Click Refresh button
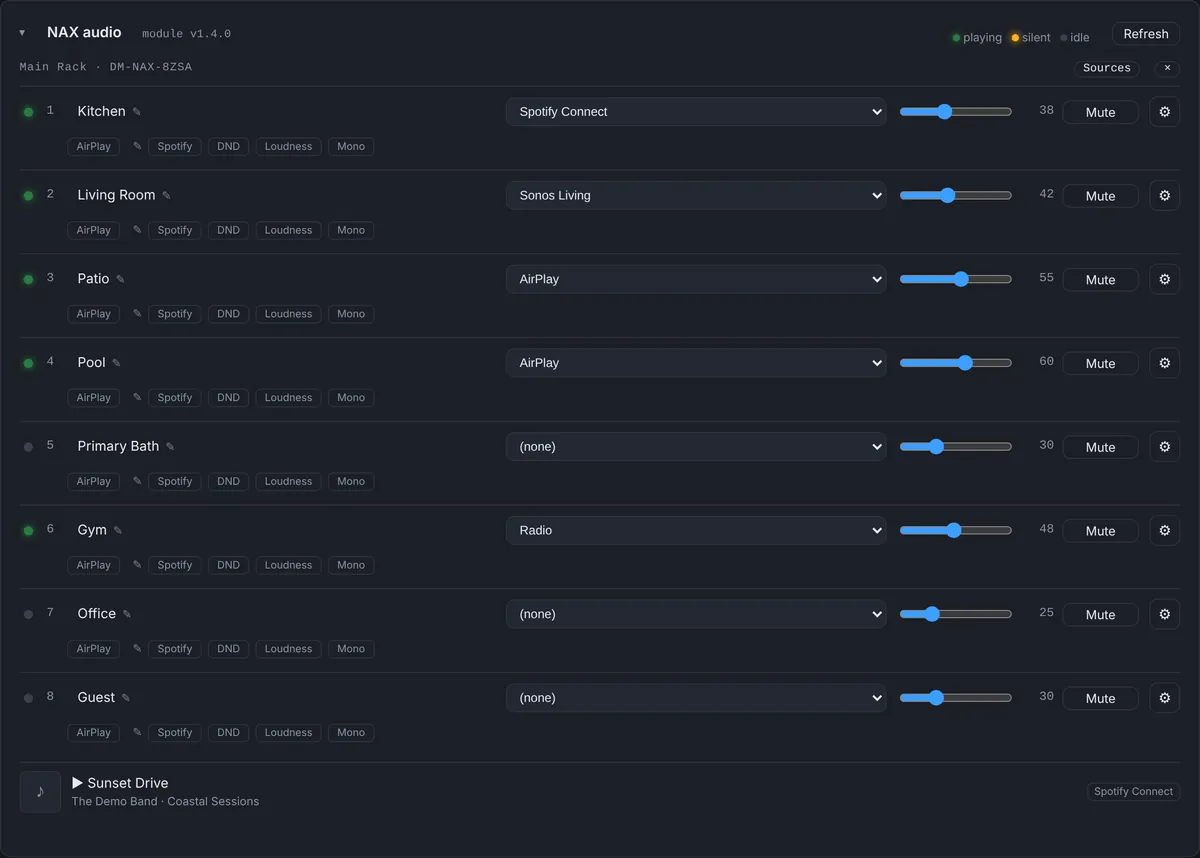Screen dimensions: 1200x858 [1146, 34]
